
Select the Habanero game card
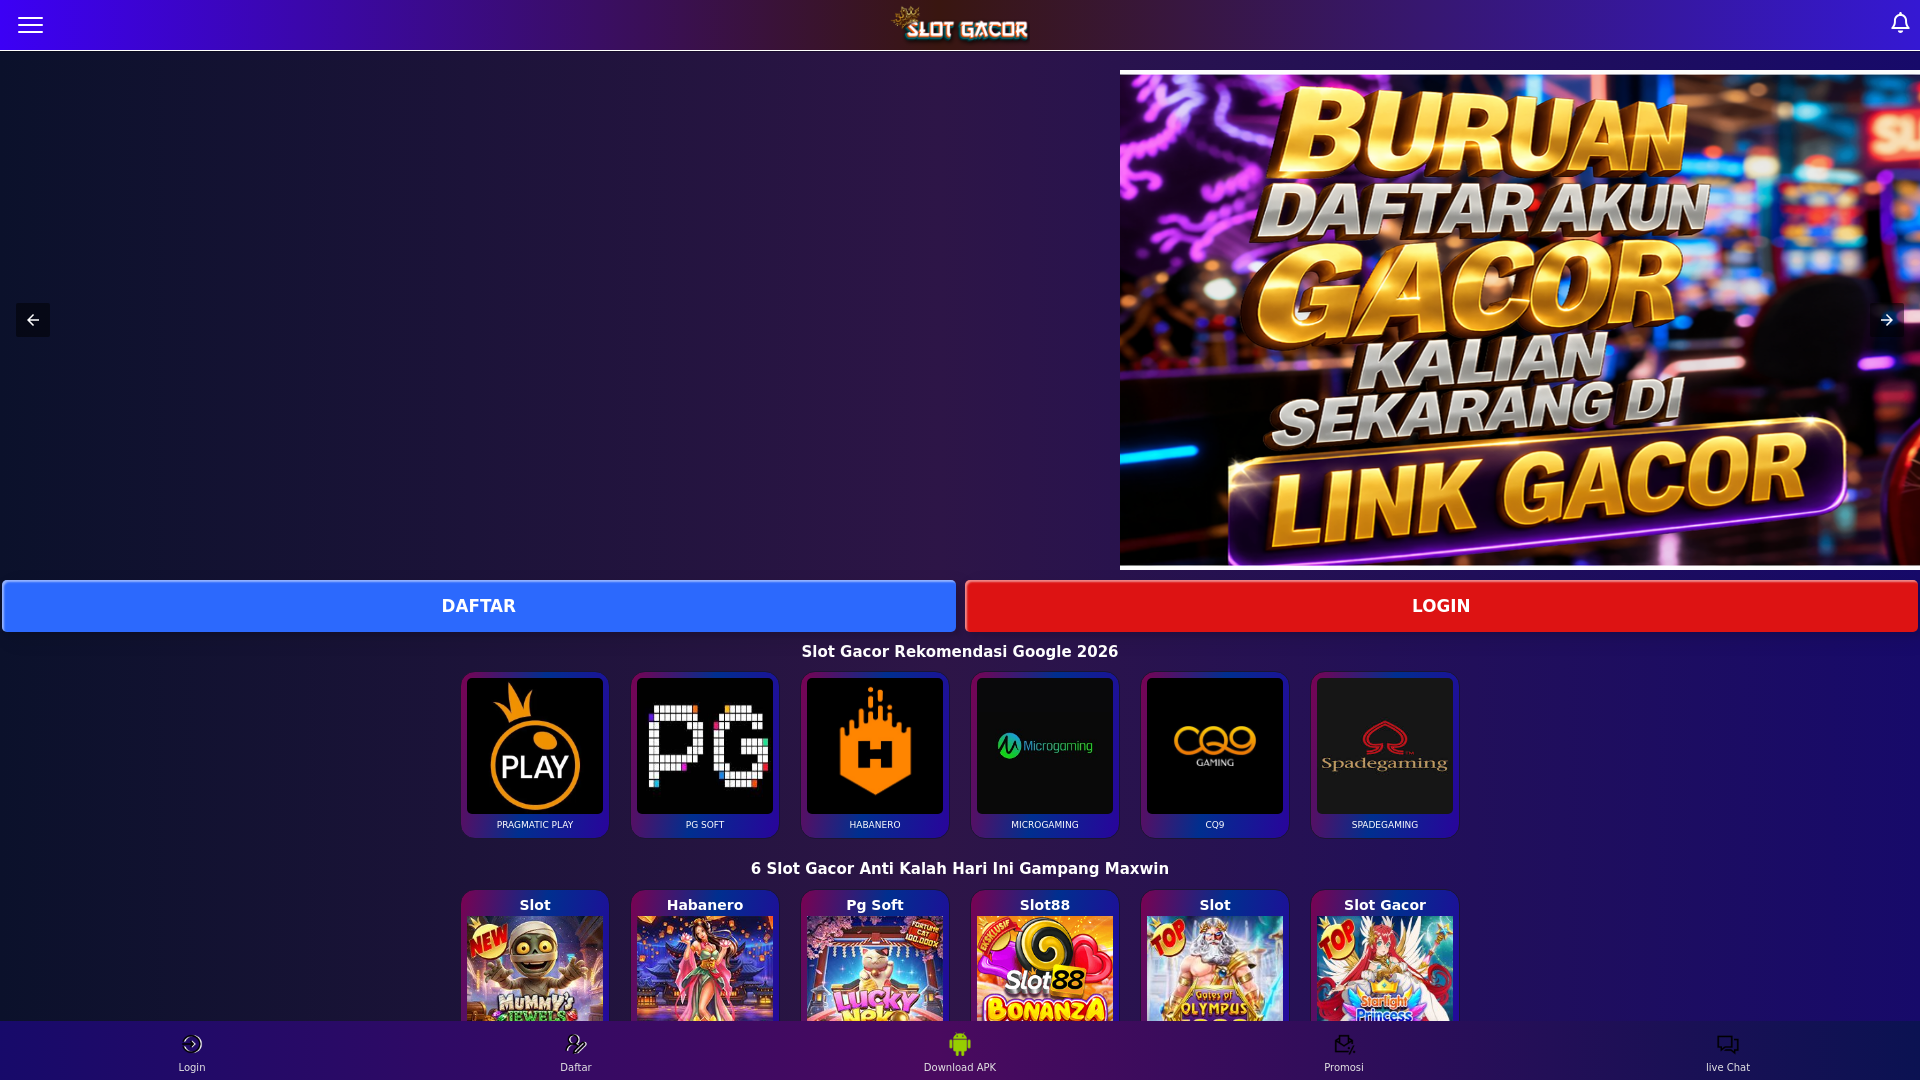pos(705,956)
